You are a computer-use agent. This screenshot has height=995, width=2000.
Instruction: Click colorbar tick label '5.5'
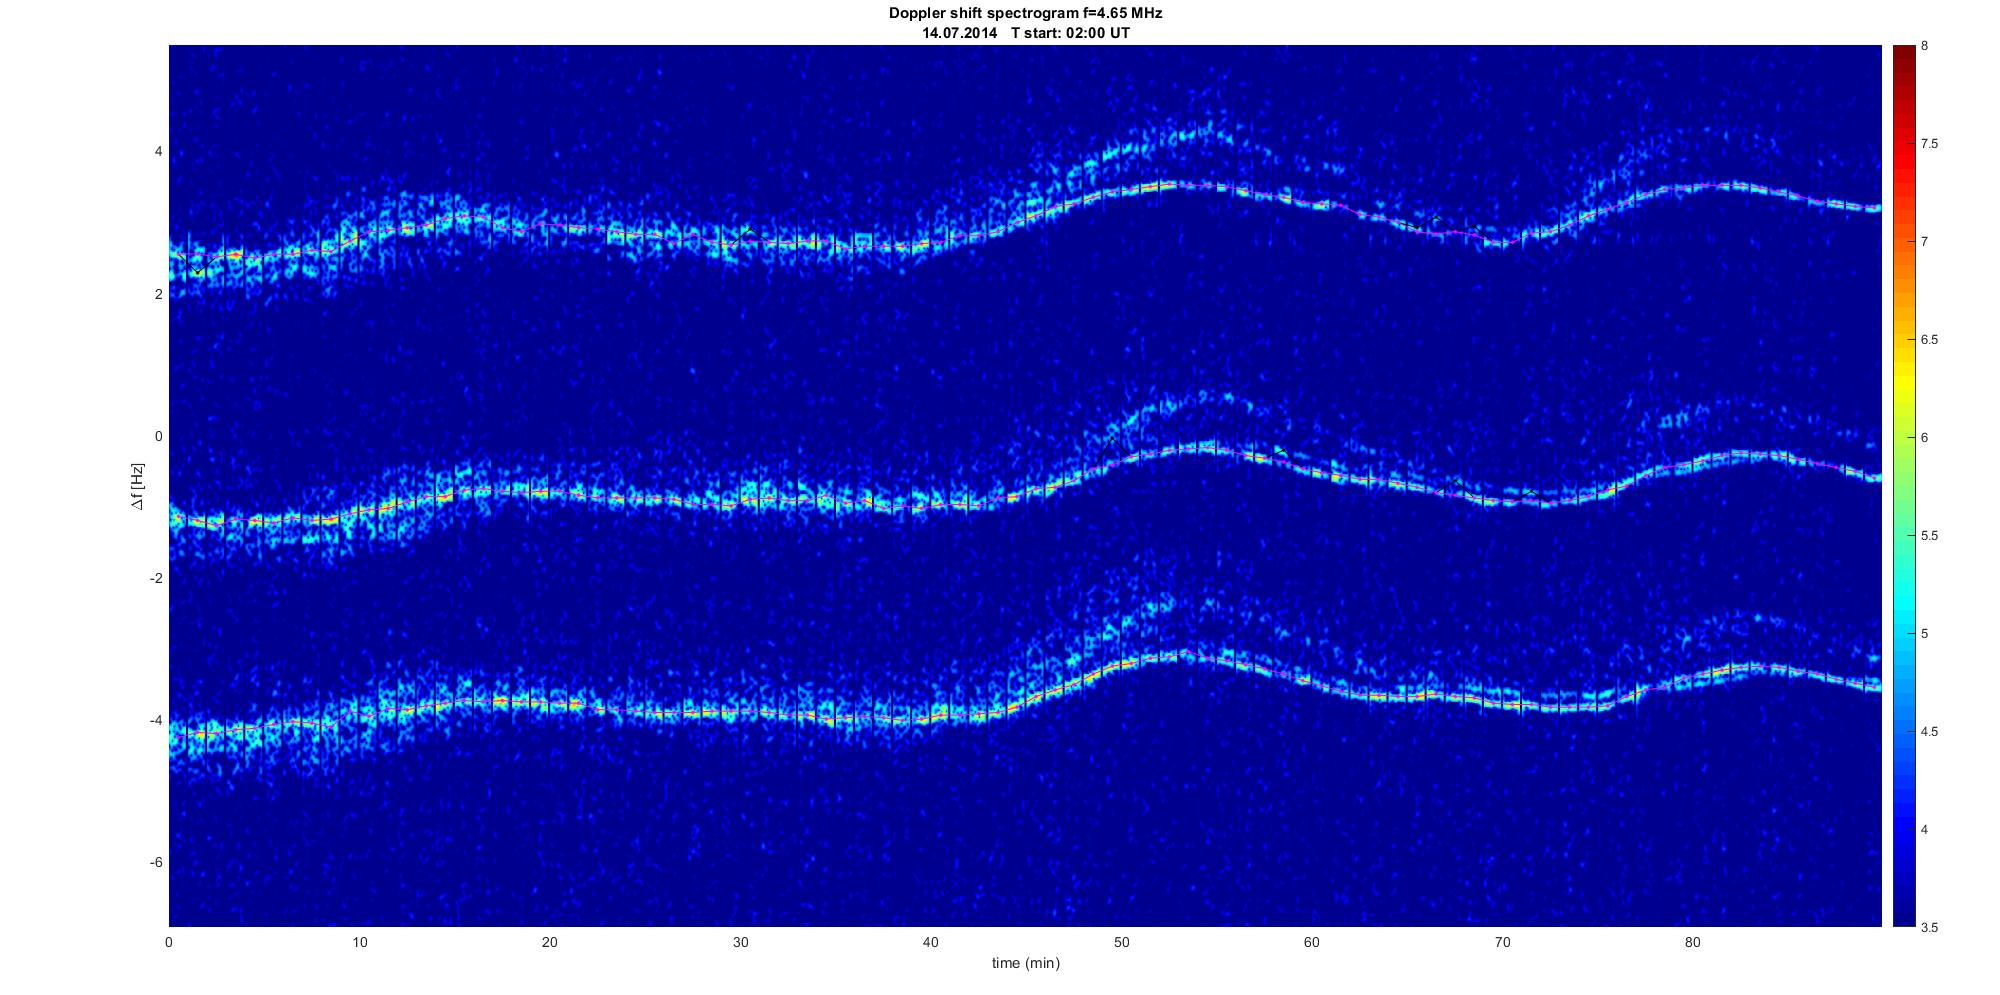coord(1930,536)
